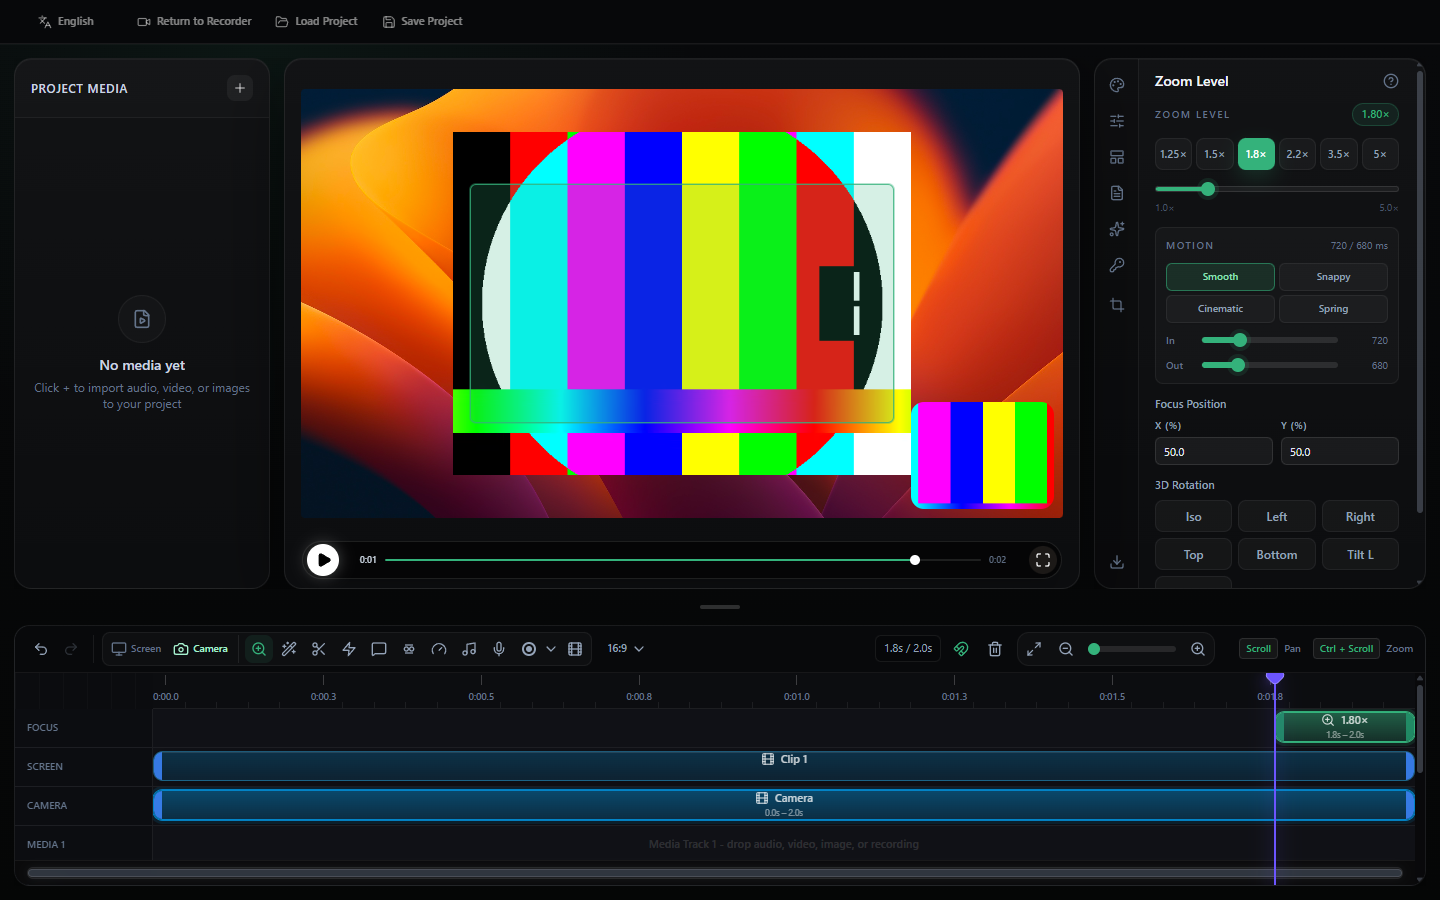
Task: Apply Right 3D rotation
Action: (x=1360, y=517)
